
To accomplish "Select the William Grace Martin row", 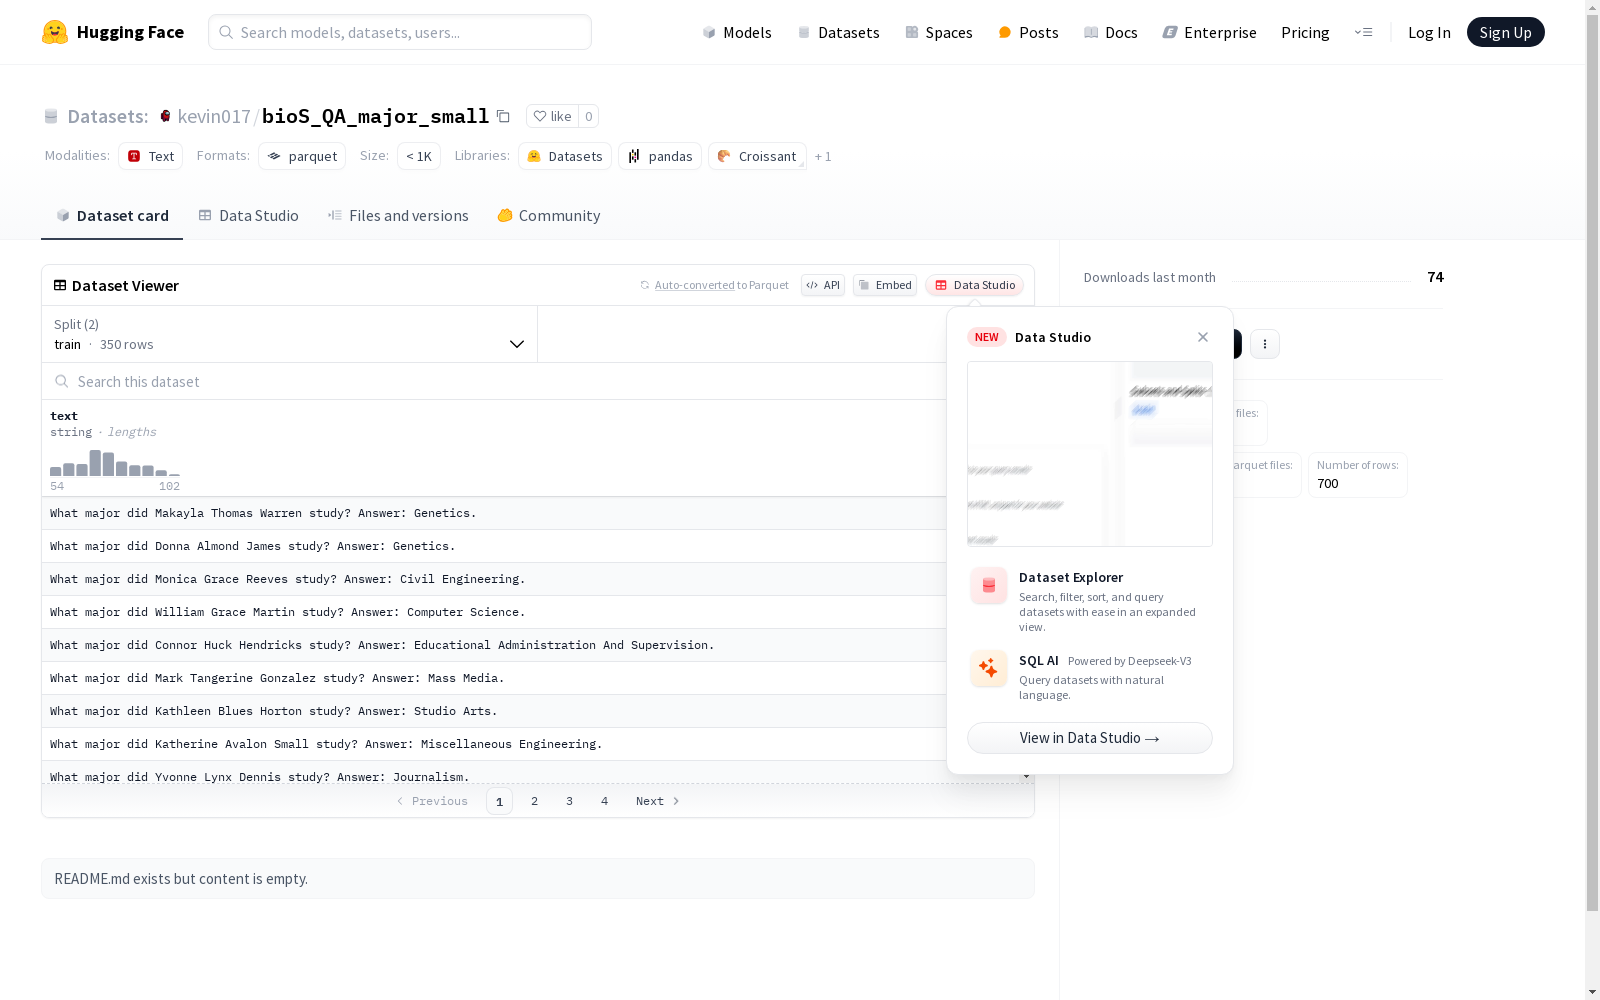I will pos(494,612).
